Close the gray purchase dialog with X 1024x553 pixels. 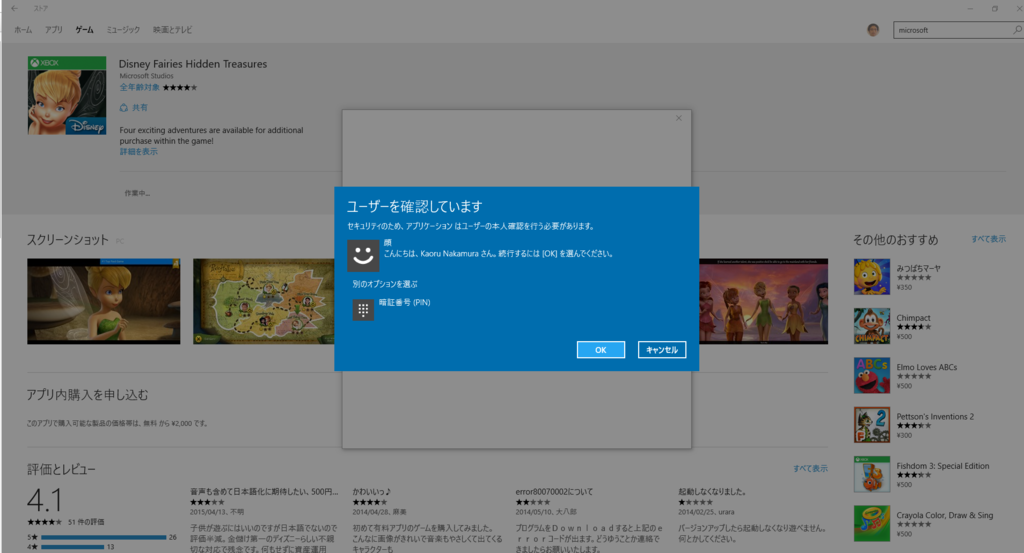[679, 118]
